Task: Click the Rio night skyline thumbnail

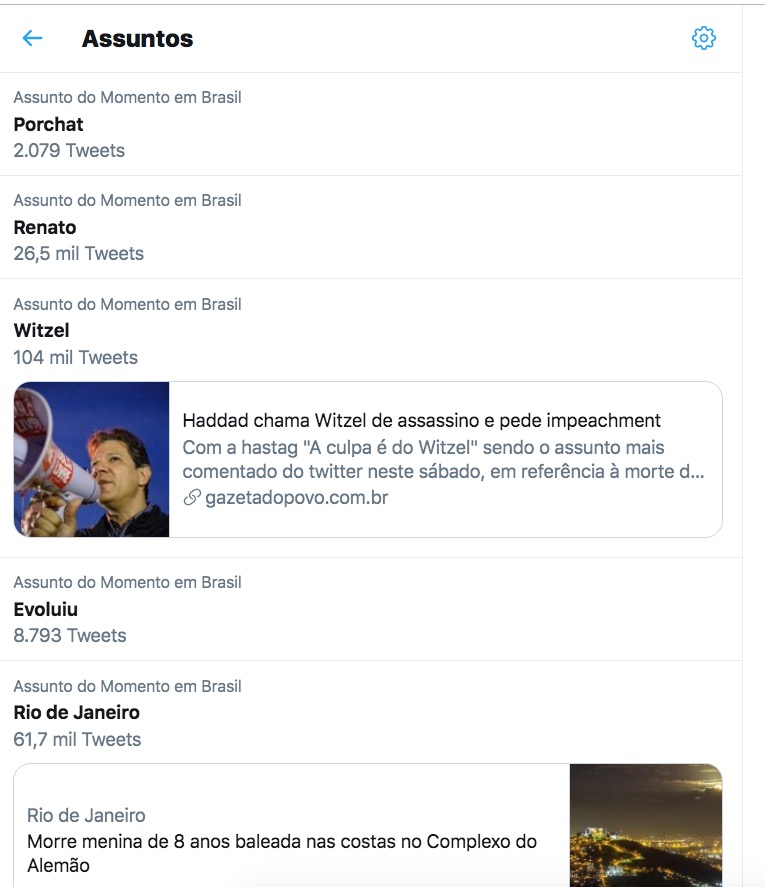Action: coord(645,825)
